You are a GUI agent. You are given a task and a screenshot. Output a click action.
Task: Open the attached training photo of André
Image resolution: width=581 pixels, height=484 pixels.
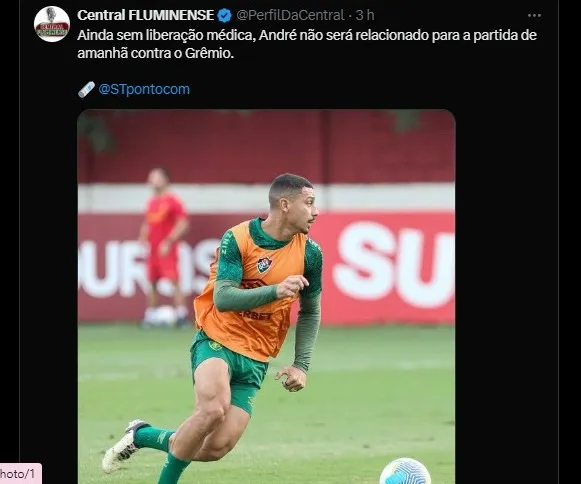266,296
